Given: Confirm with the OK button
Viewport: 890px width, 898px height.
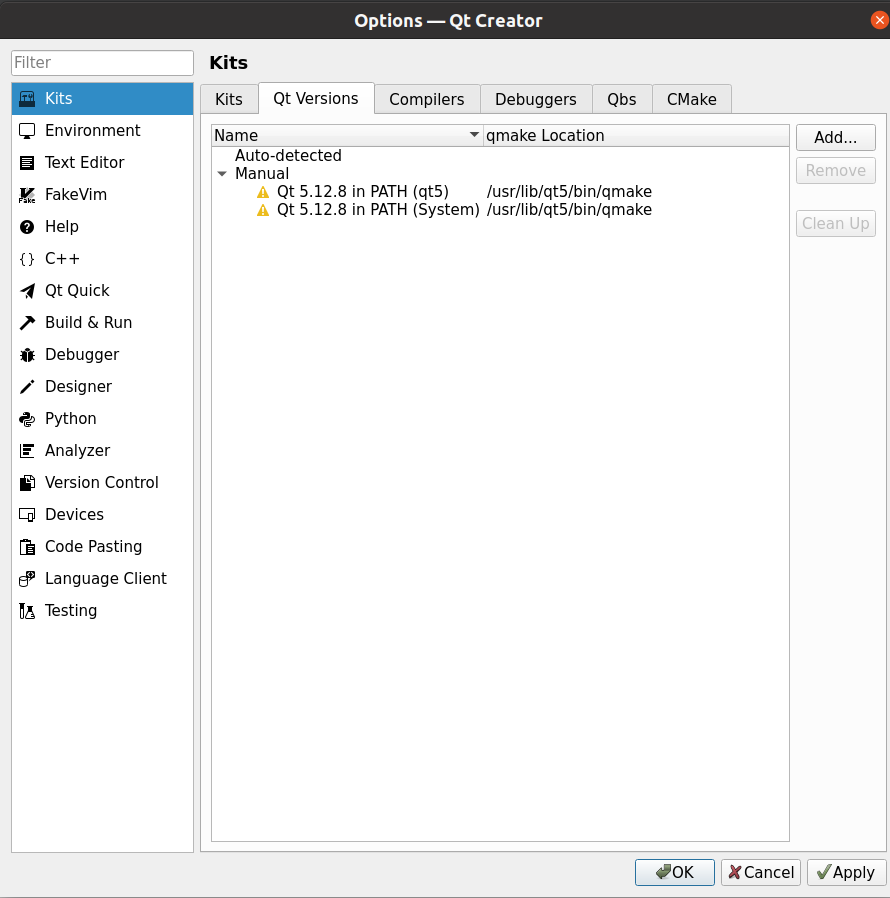Looking at the screenshot, I should click(675, 872).
